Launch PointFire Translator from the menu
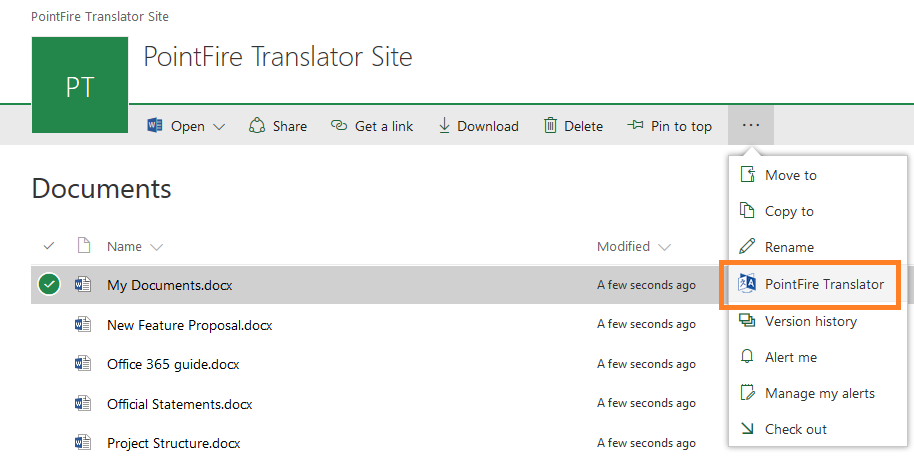Screen dimensions: 914x470 coord(818,283)
